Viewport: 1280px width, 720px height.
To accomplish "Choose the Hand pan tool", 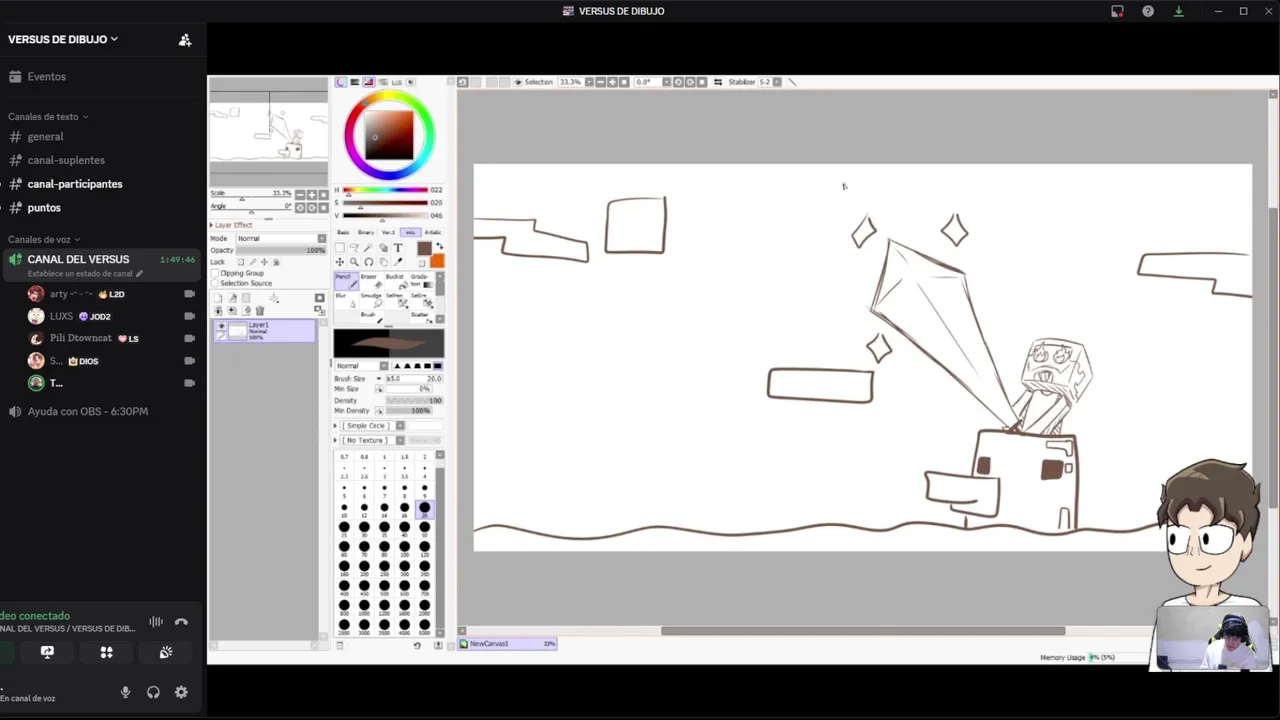I will pyautogui.click(x=383, y=262).
